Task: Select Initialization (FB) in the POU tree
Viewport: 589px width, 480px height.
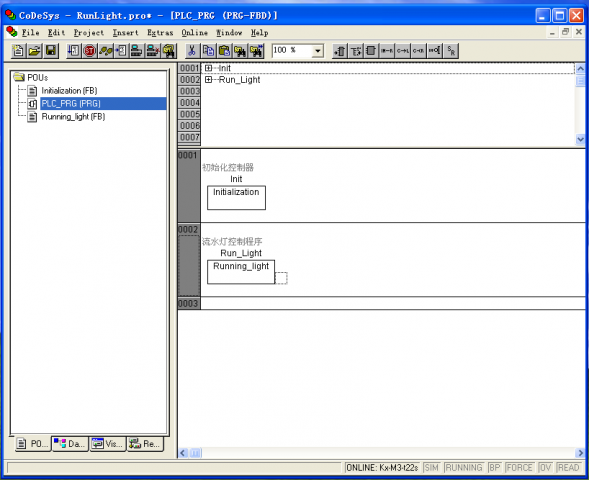Action: point(69,91)
